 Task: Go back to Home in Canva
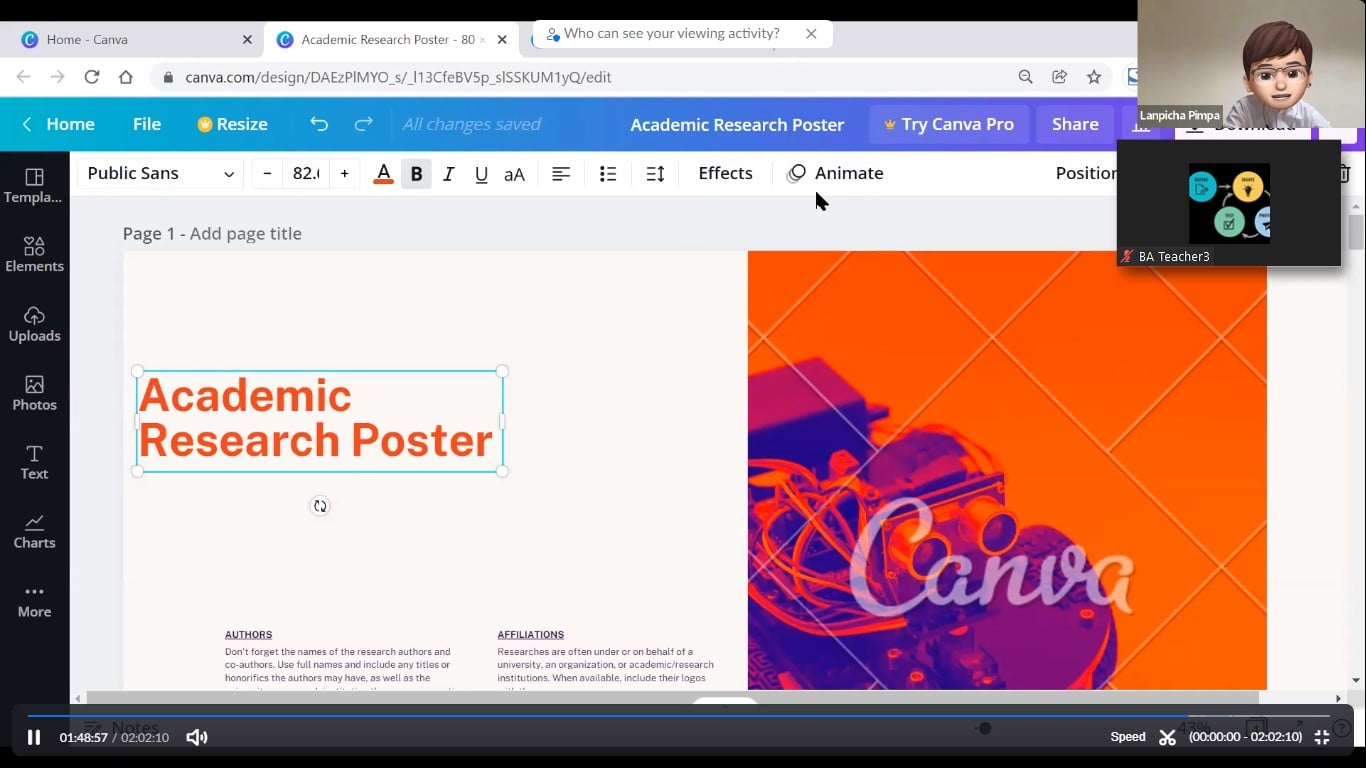58,124
